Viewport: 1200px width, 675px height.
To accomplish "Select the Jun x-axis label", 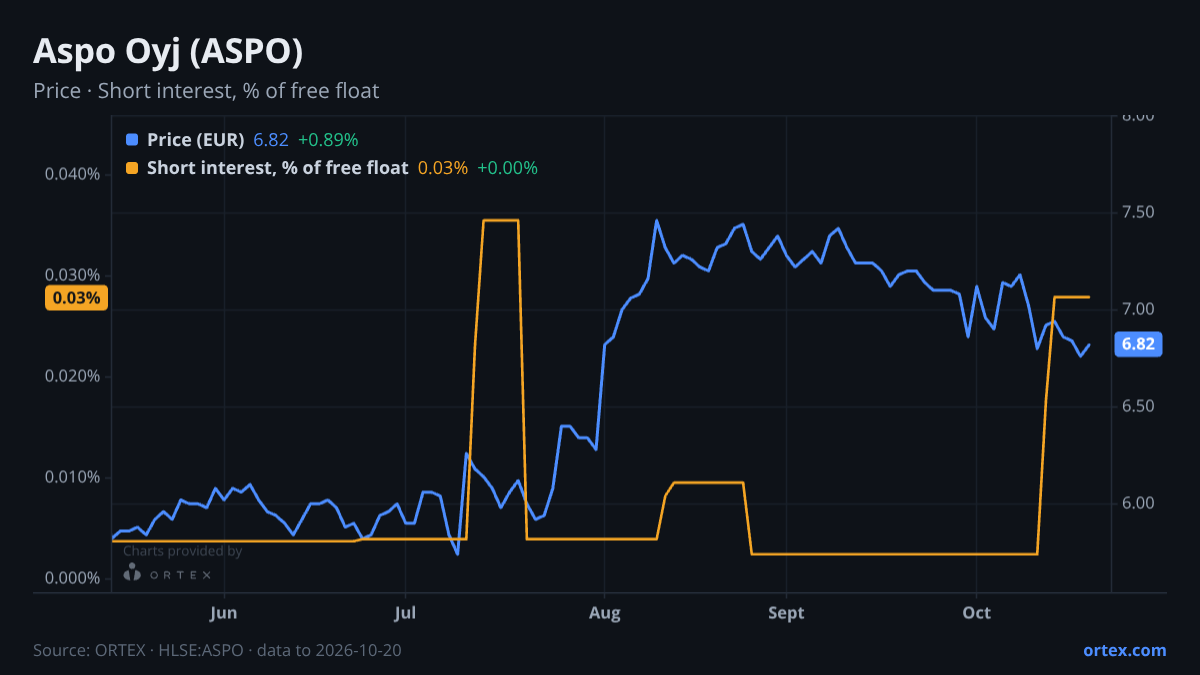I will (x=224, y=613).
